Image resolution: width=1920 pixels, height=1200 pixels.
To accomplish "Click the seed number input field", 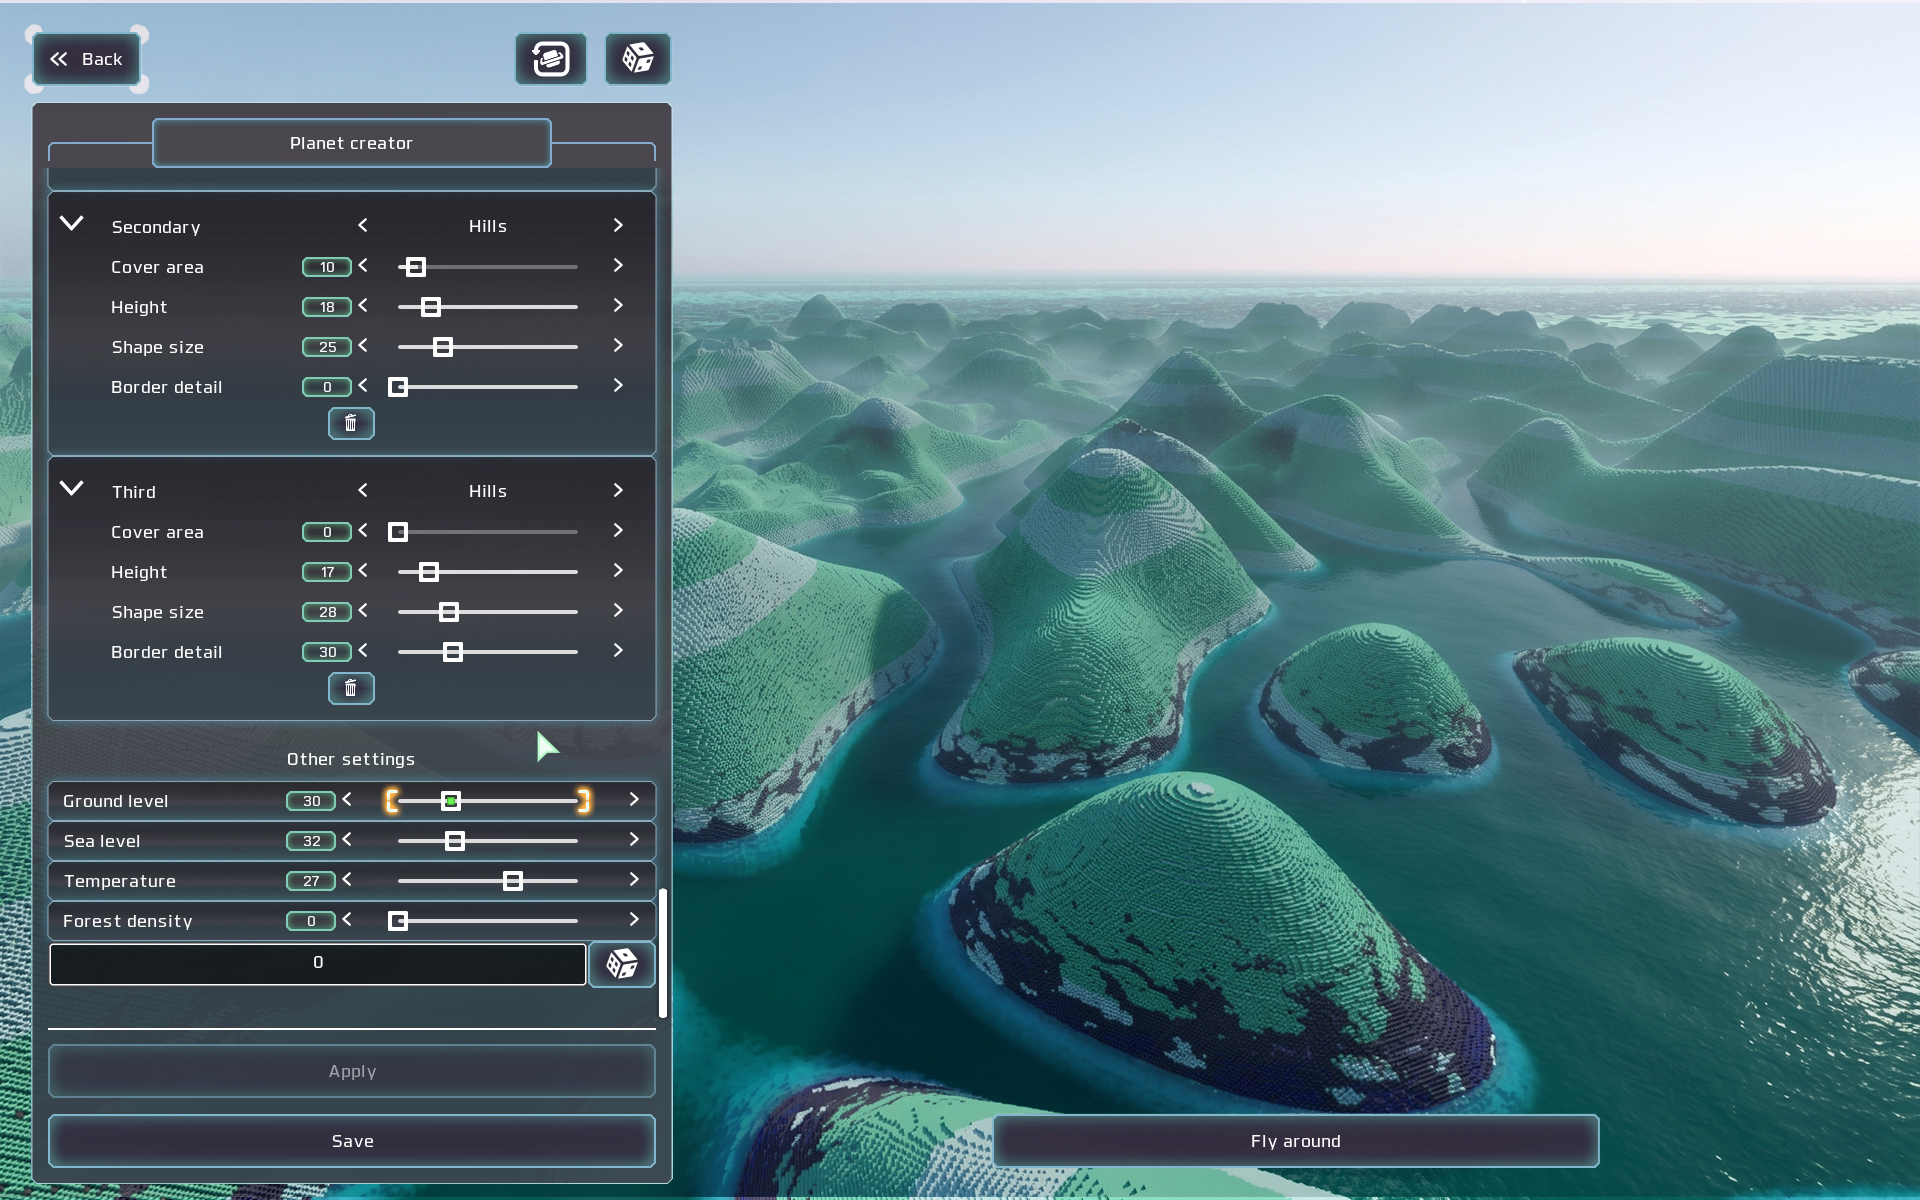I will pos(318,964).
